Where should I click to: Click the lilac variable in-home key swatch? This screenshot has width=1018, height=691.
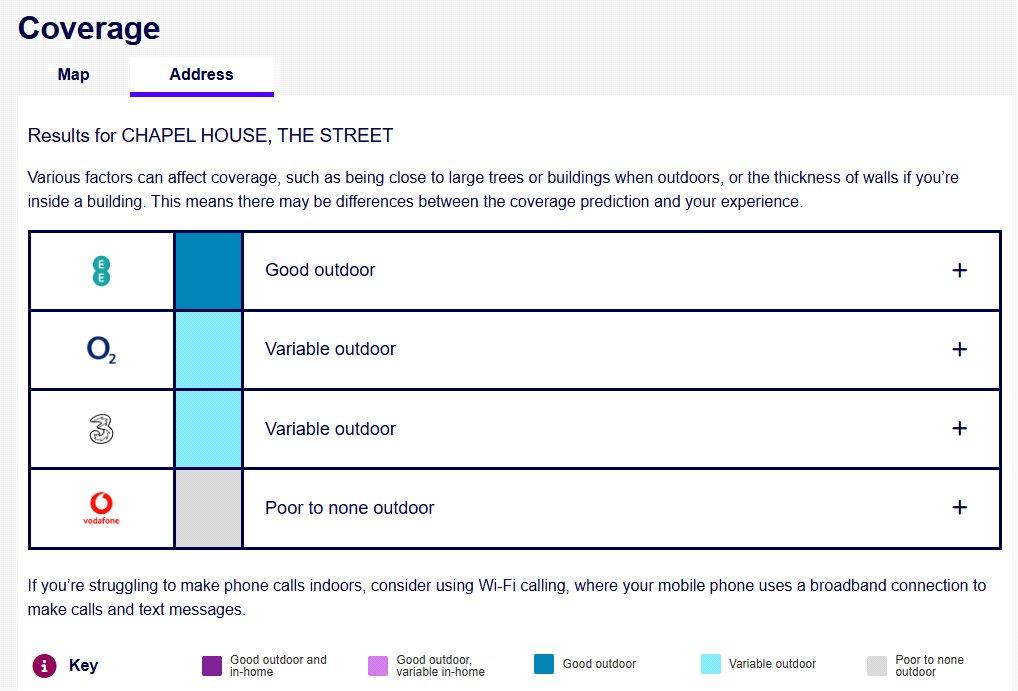pos(378,665)
